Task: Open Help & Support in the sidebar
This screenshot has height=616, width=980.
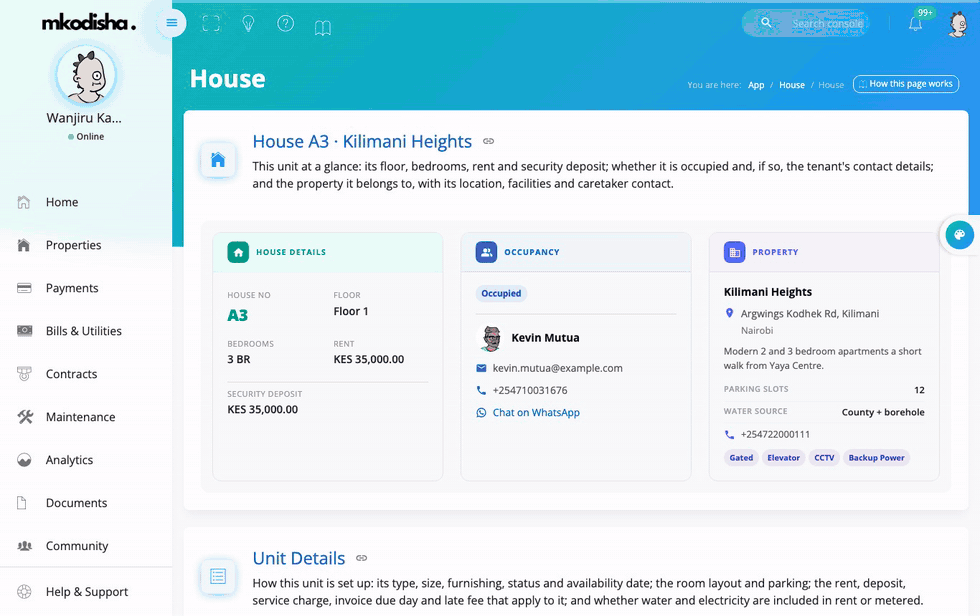Action: pyautogui.click(x=86, y=592)
